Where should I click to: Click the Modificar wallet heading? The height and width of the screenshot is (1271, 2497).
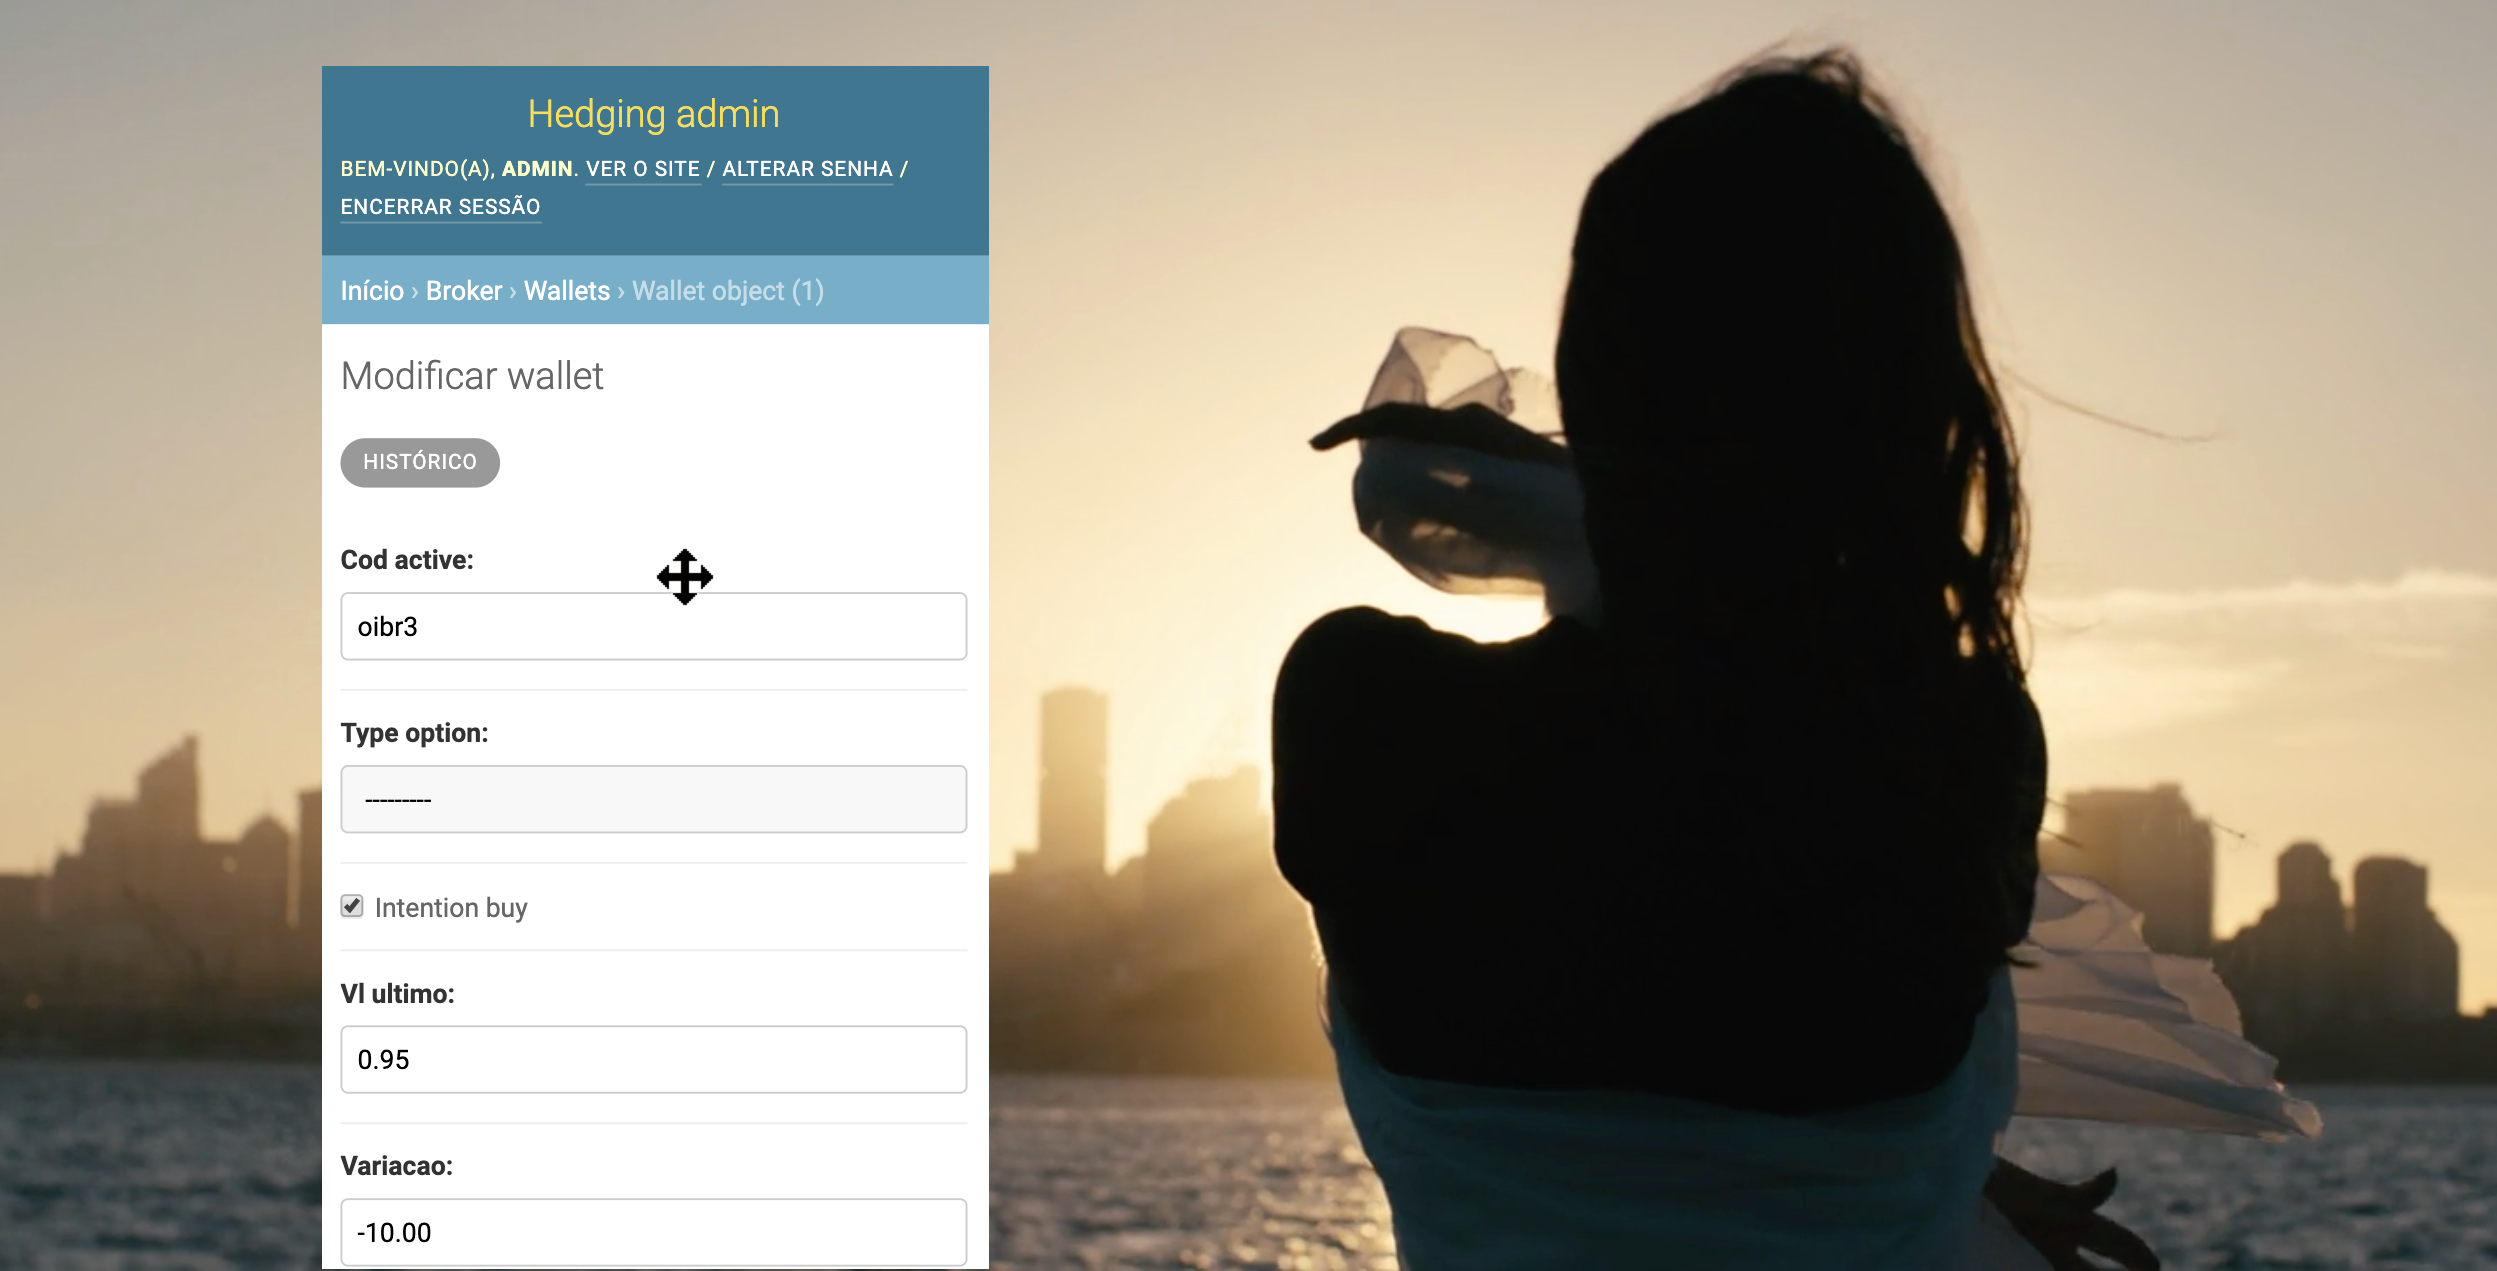[x=472, y=377]
